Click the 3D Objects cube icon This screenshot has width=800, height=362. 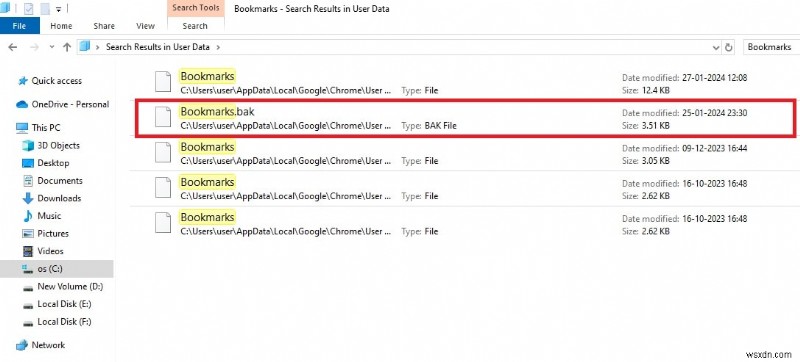point(28,146)
